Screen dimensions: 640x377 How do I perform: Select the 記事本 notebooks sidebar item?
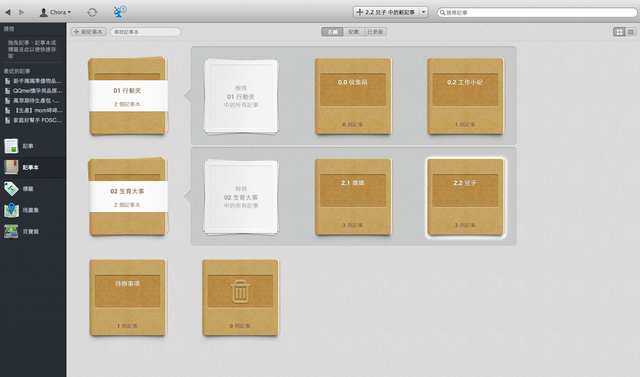(33, 167)
